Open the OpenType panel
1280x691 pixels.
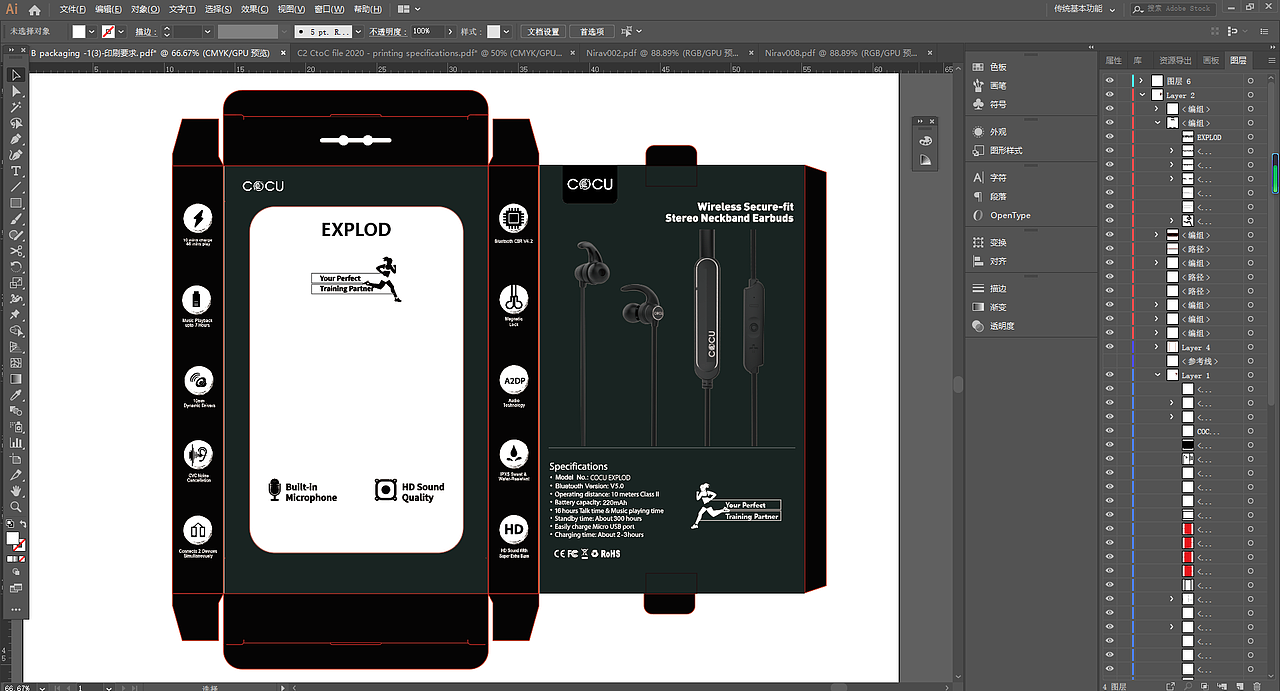(x=1002, y=215)
